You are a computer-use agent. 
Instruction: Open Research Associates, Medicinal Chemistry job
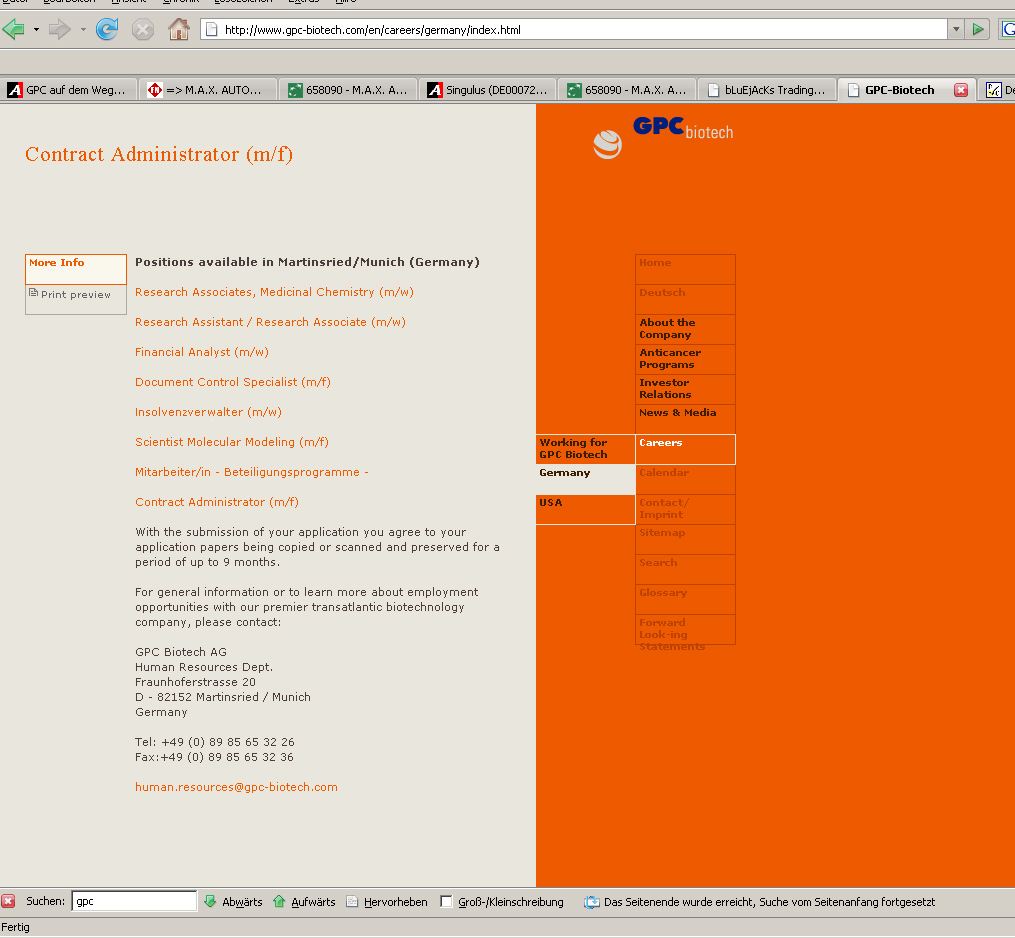coord(274,292)
